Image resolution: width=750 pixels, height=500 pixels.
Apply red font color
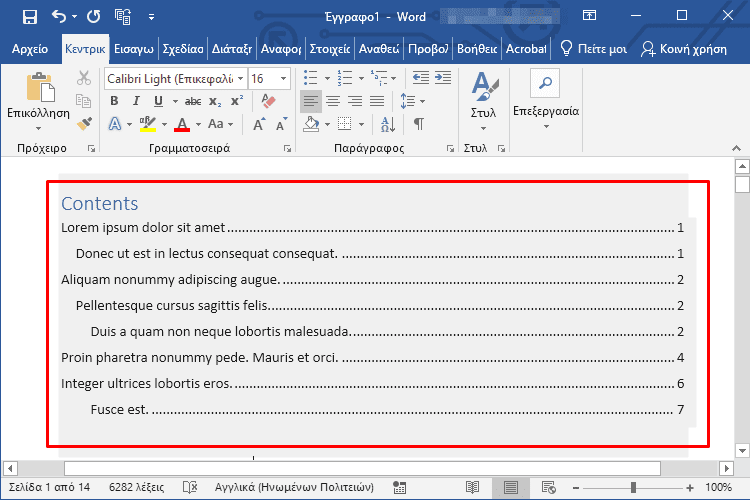coord(182,124)
